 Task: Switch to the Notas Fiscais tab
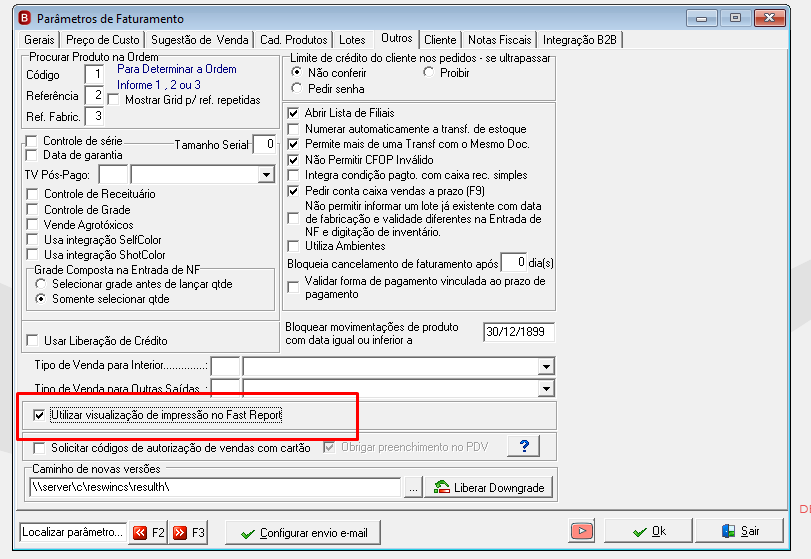[x=500, y=40]
